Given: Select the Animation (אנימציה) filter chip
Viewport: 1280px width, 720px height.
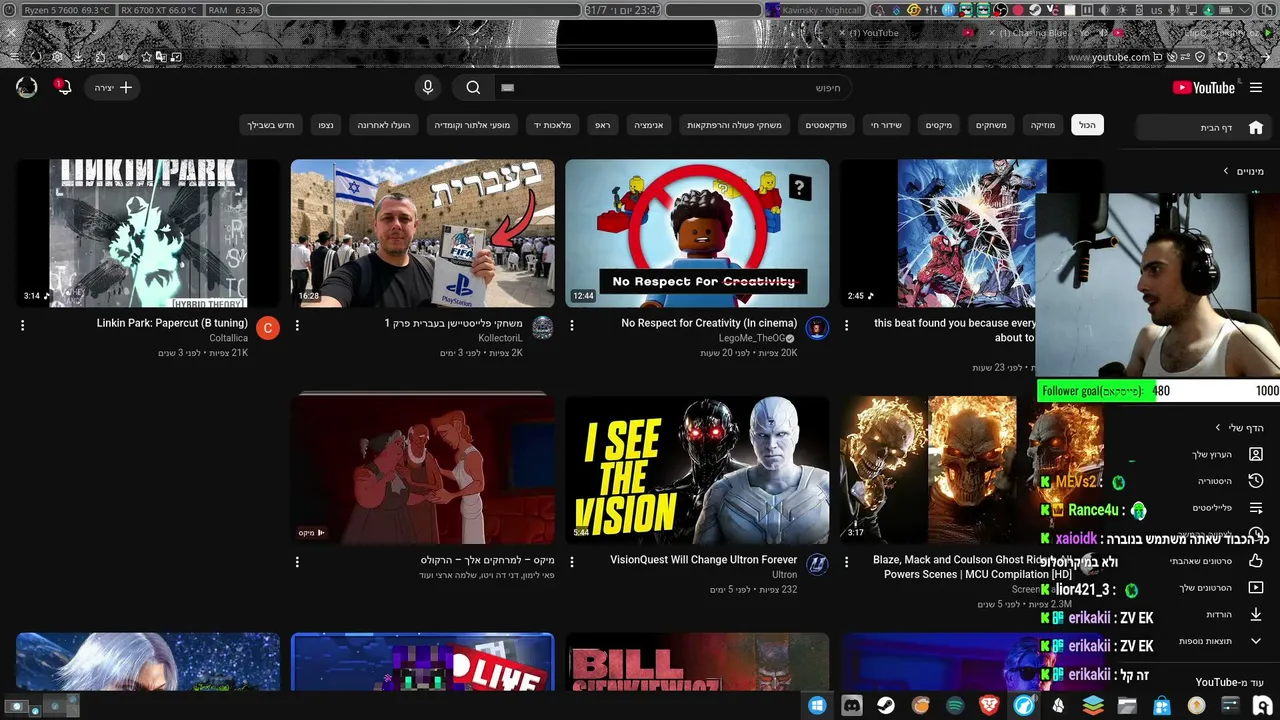Looking at the screenshot, I should pyautogui.click(x=648, y=125).
